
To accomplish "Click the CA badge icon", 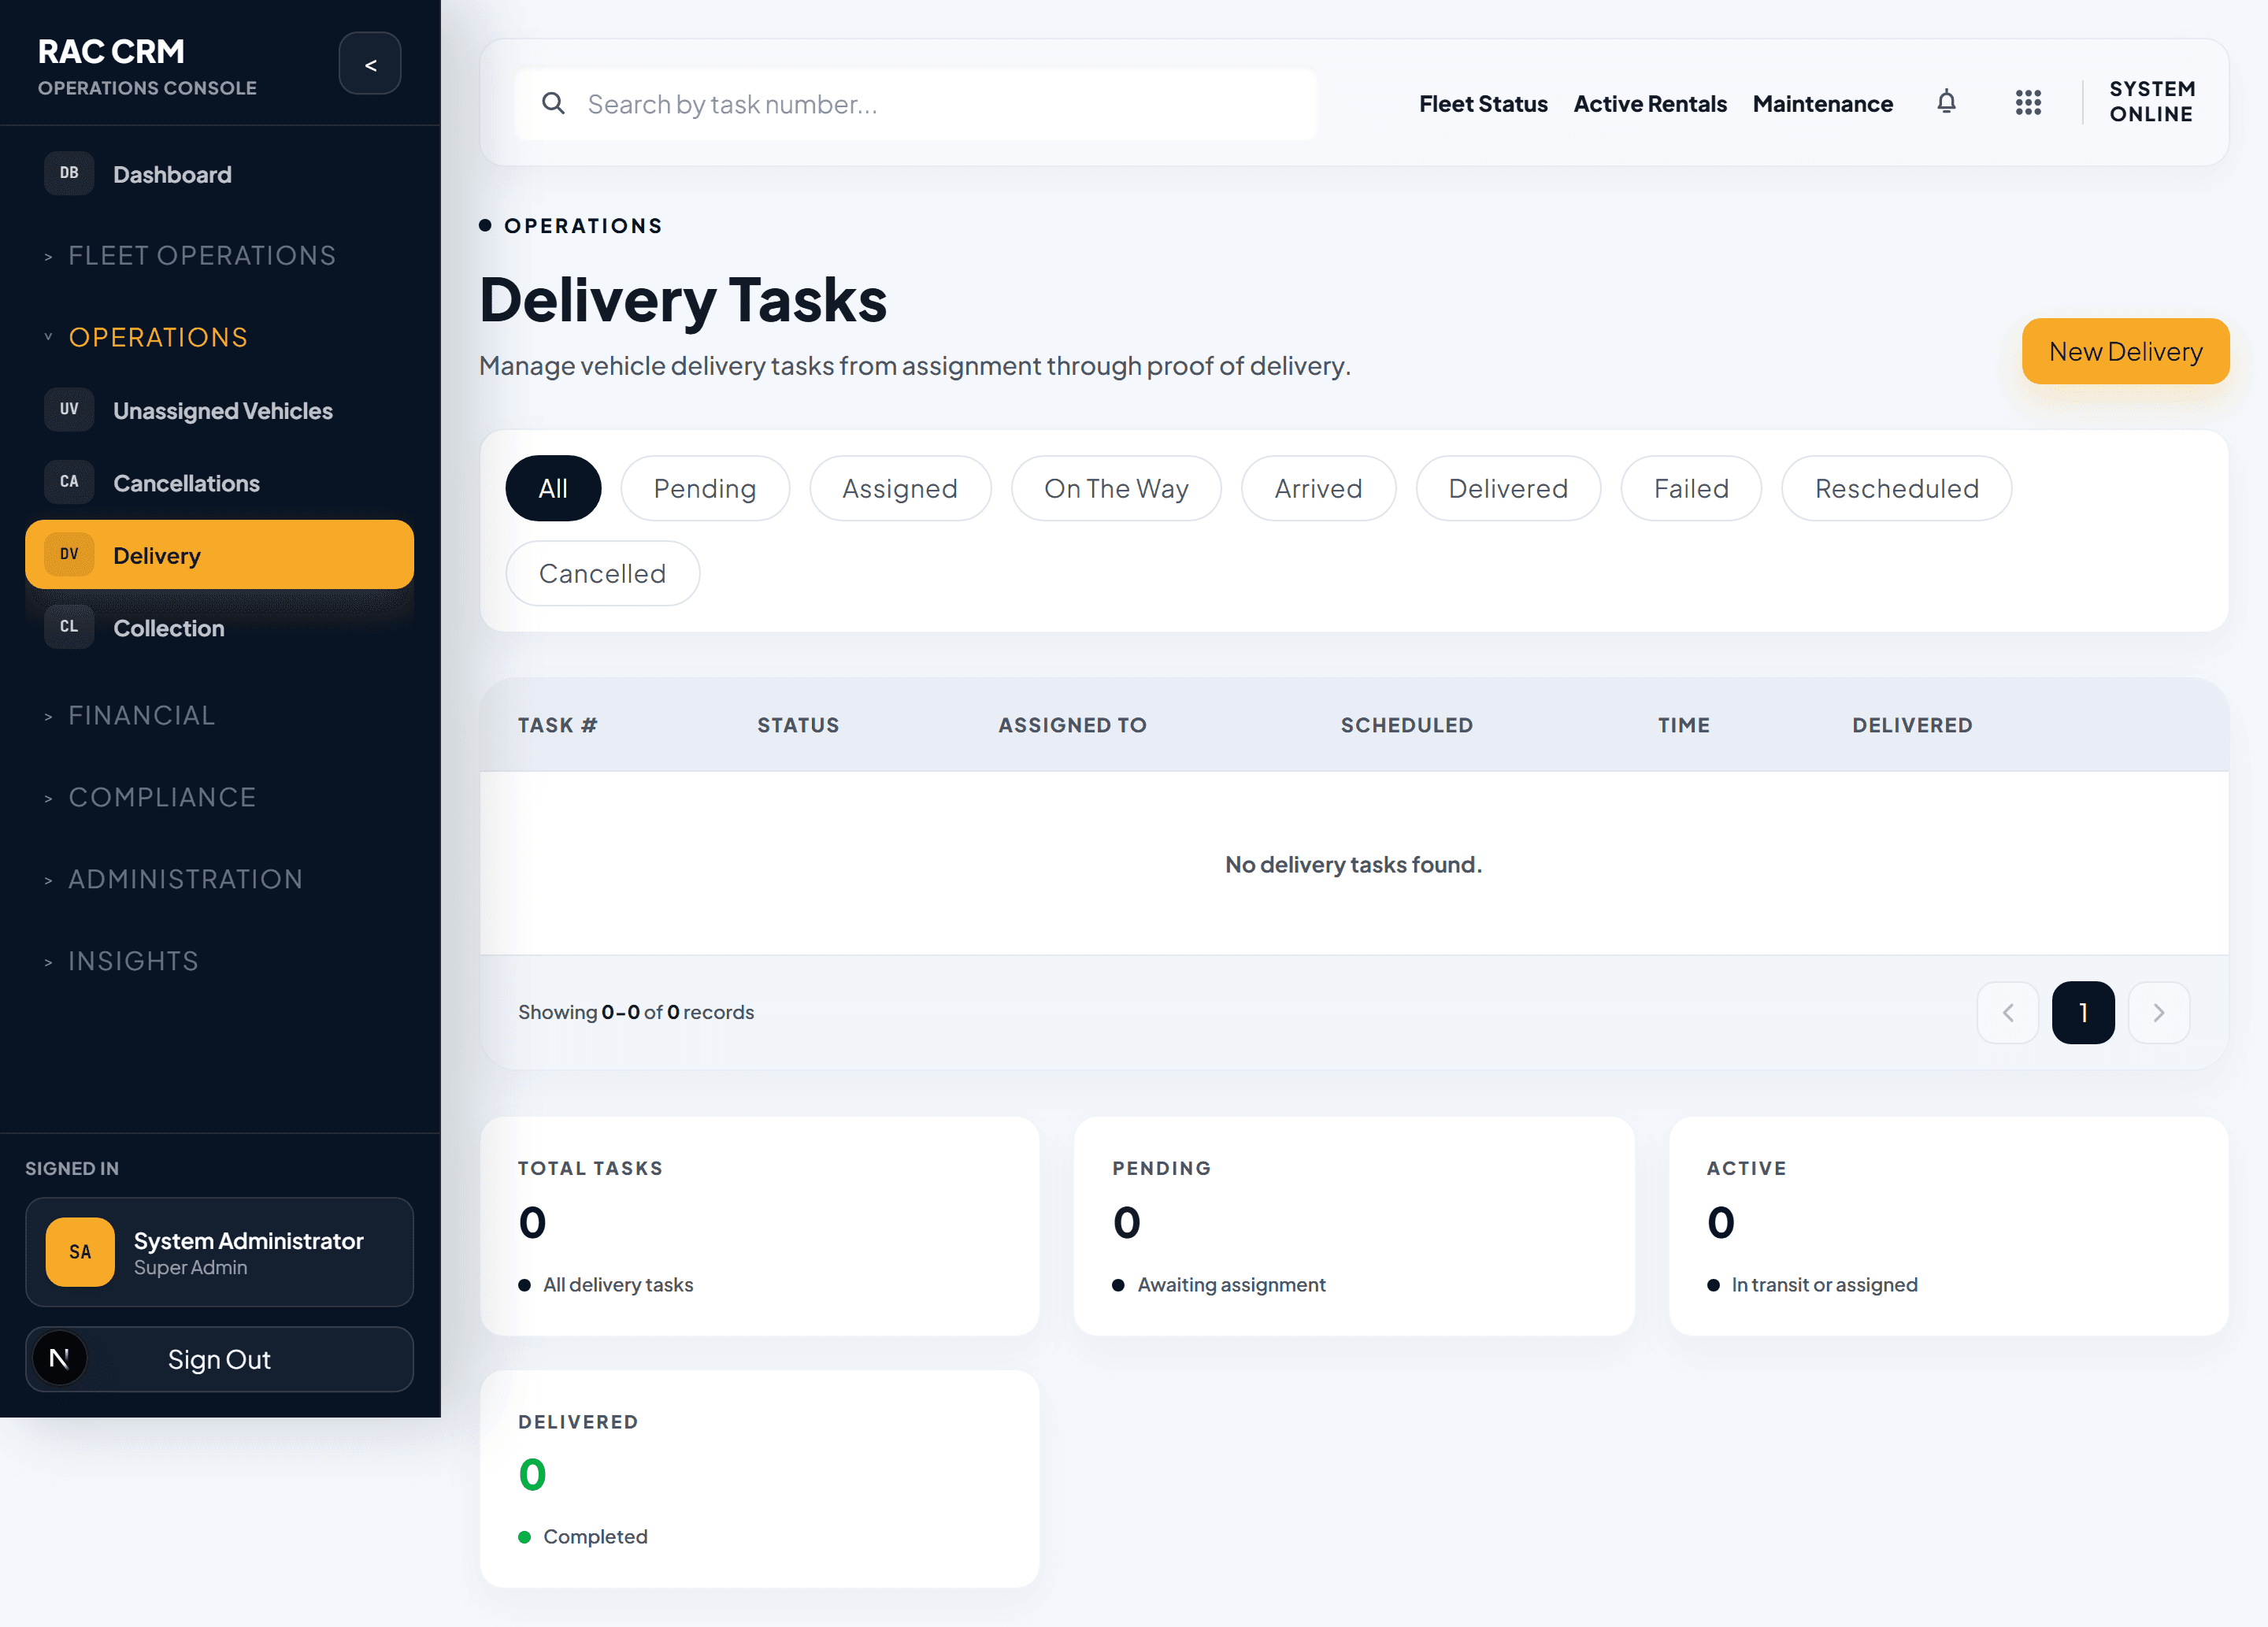I will pos(69,482).
